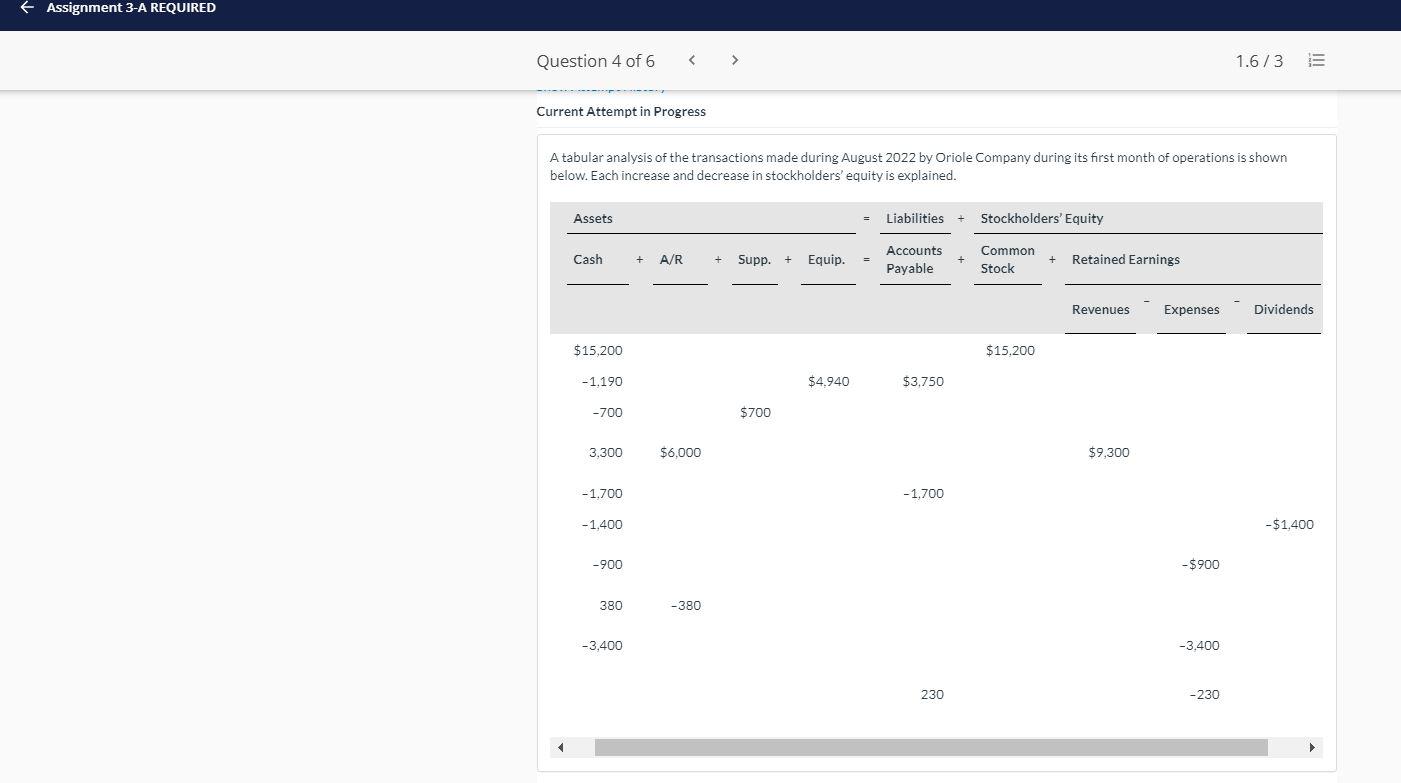Click the -380 accounts receivable entry
The image size is (1401, 783).
pyautogui.click(x=686, y=605)
